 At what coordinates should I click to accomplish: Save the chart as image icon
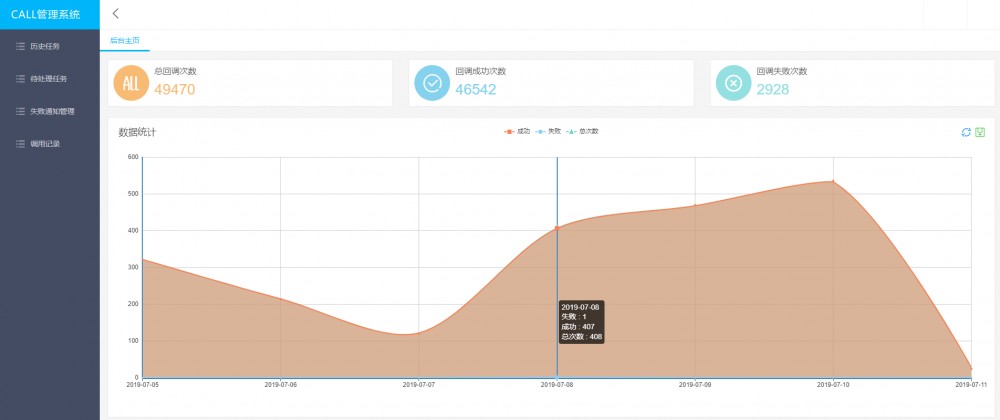click(x=980, y=132)
